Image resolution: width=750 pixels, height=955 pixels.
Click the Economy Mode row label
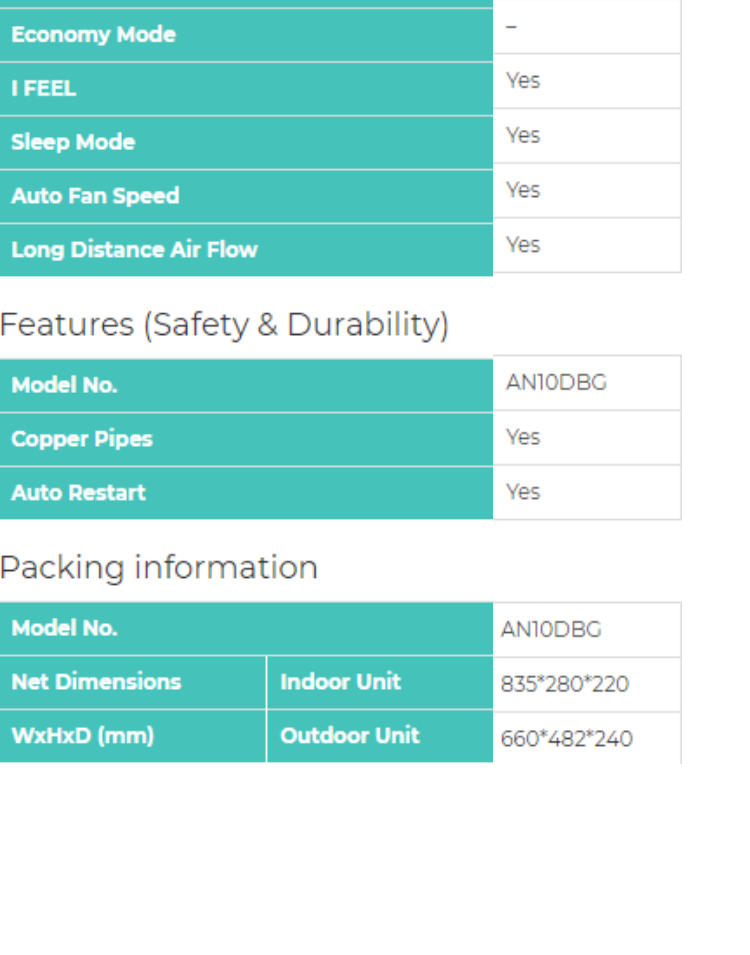click(93, 34)
